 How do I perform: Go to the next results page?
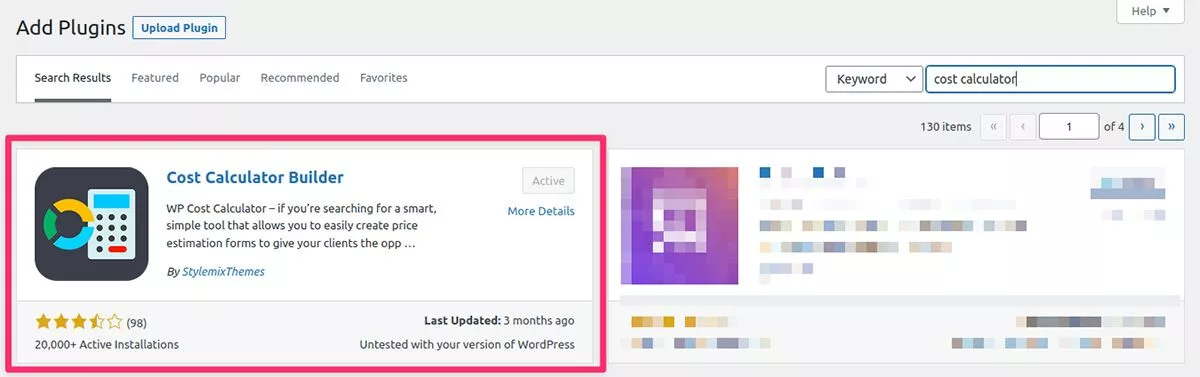1143,127
